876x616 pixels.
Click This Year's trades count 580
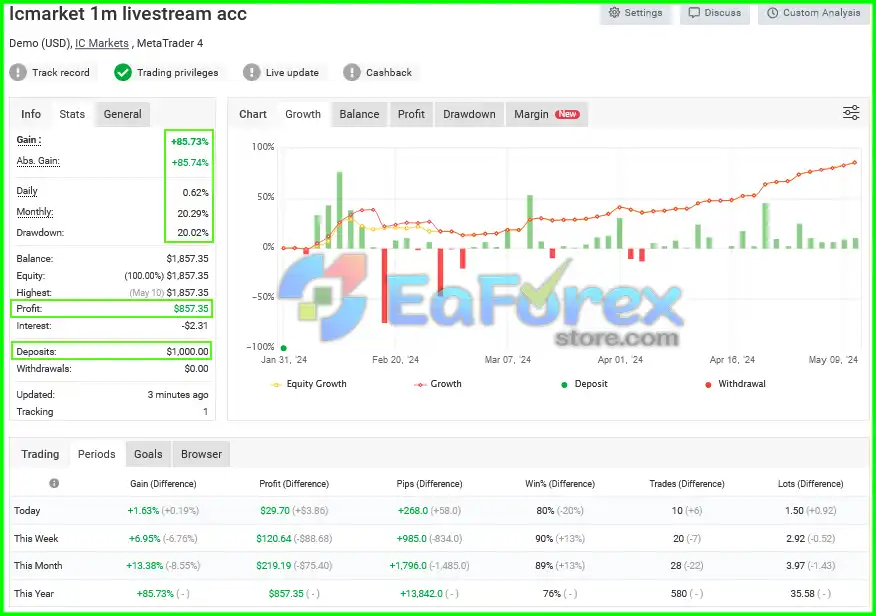pos(679,593)
